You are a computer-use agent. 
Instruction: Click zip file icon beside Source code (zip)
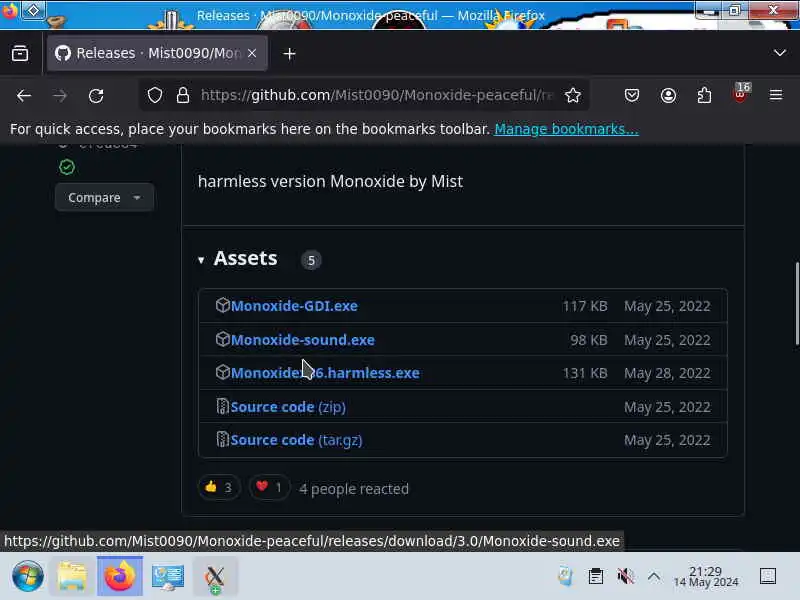(x=222, y=406)
